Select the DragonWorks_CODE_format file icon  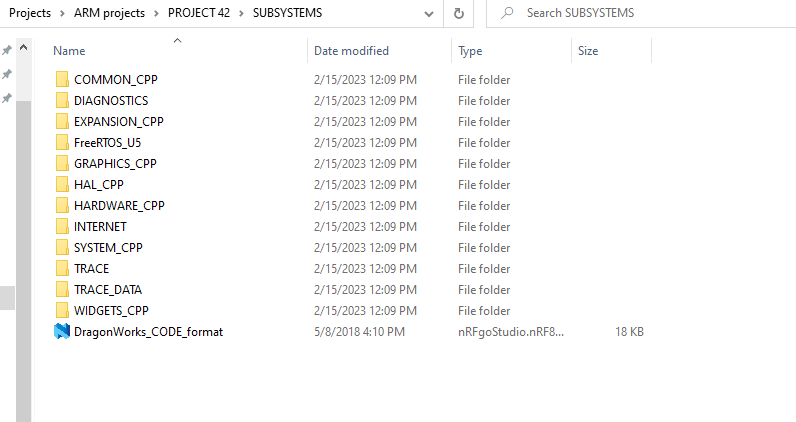(x=61, y=332)
